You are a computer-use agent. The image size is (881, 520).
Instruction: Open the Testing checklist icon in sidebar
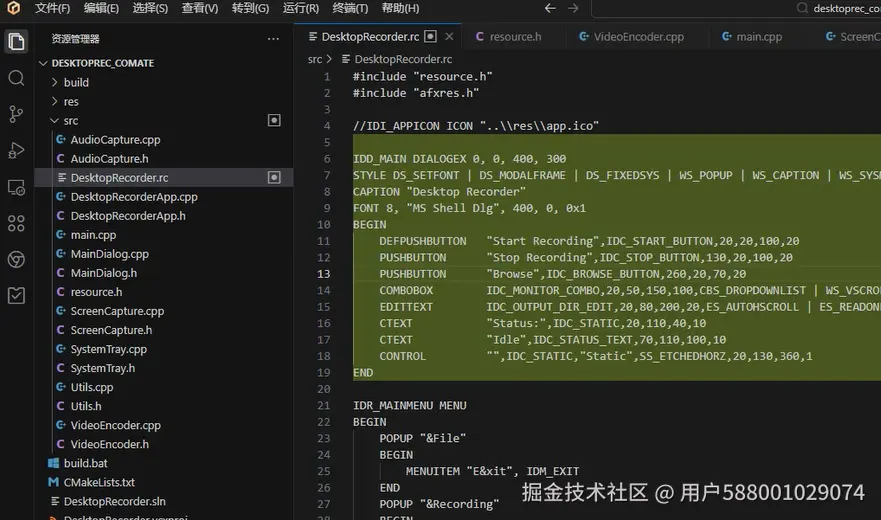[16, 295]
